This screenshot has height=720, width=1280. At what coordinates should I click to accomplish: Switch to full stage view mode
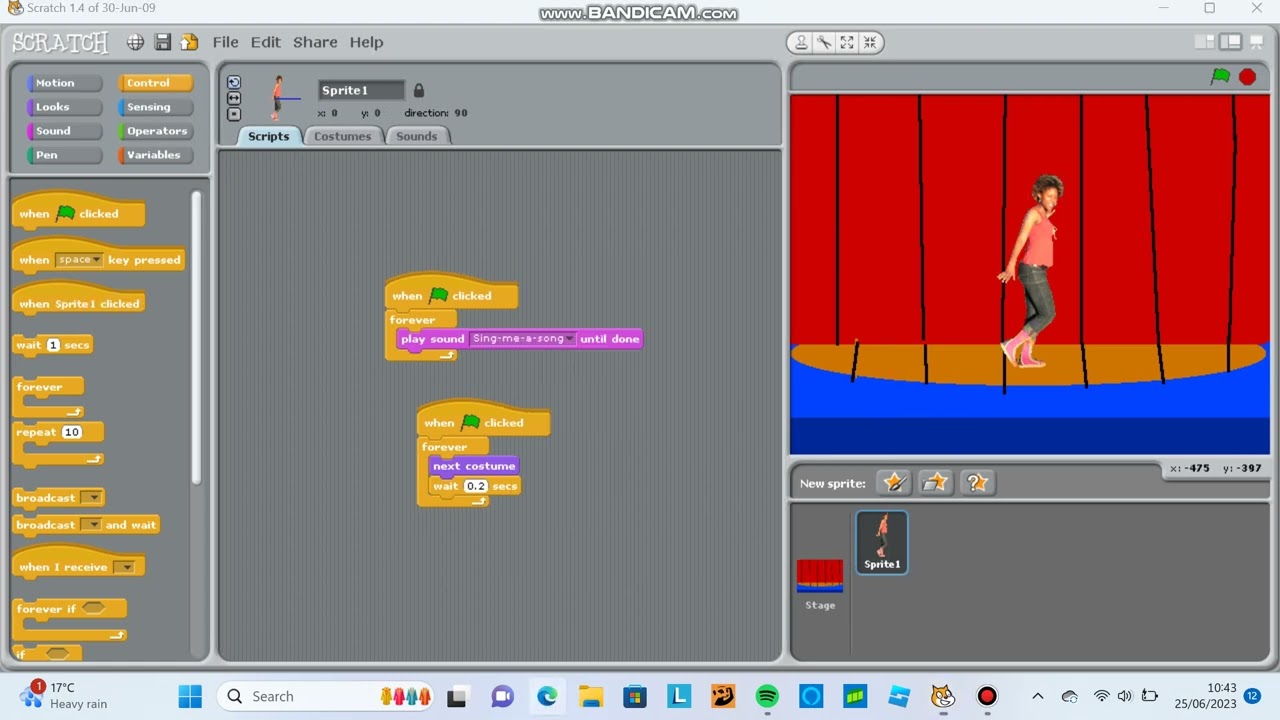1230,42
